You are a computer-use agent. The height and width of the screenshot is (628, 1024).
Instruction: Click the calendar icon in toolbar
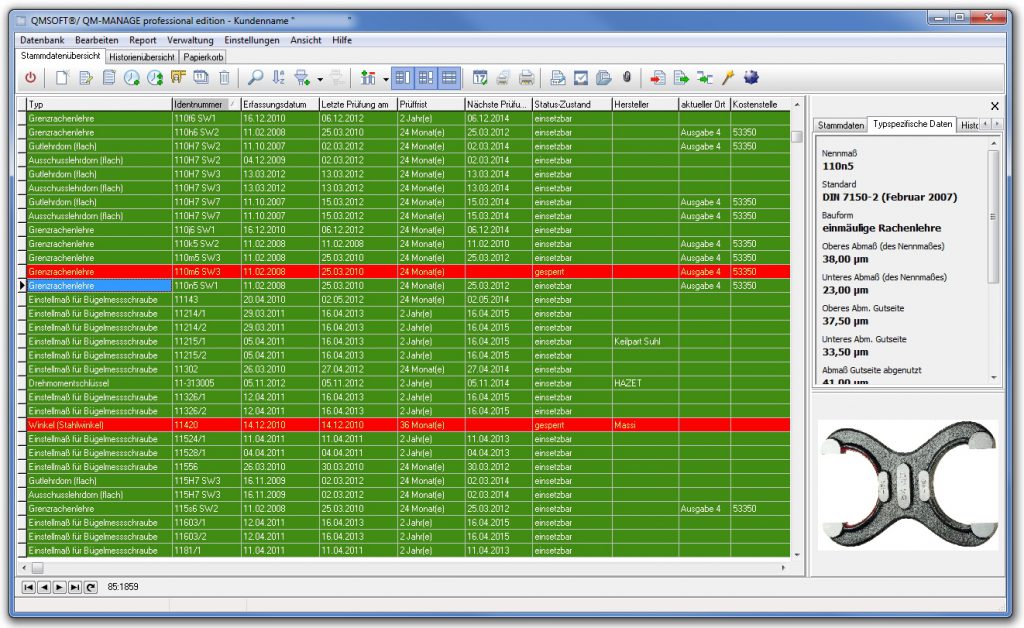point(479,77)
